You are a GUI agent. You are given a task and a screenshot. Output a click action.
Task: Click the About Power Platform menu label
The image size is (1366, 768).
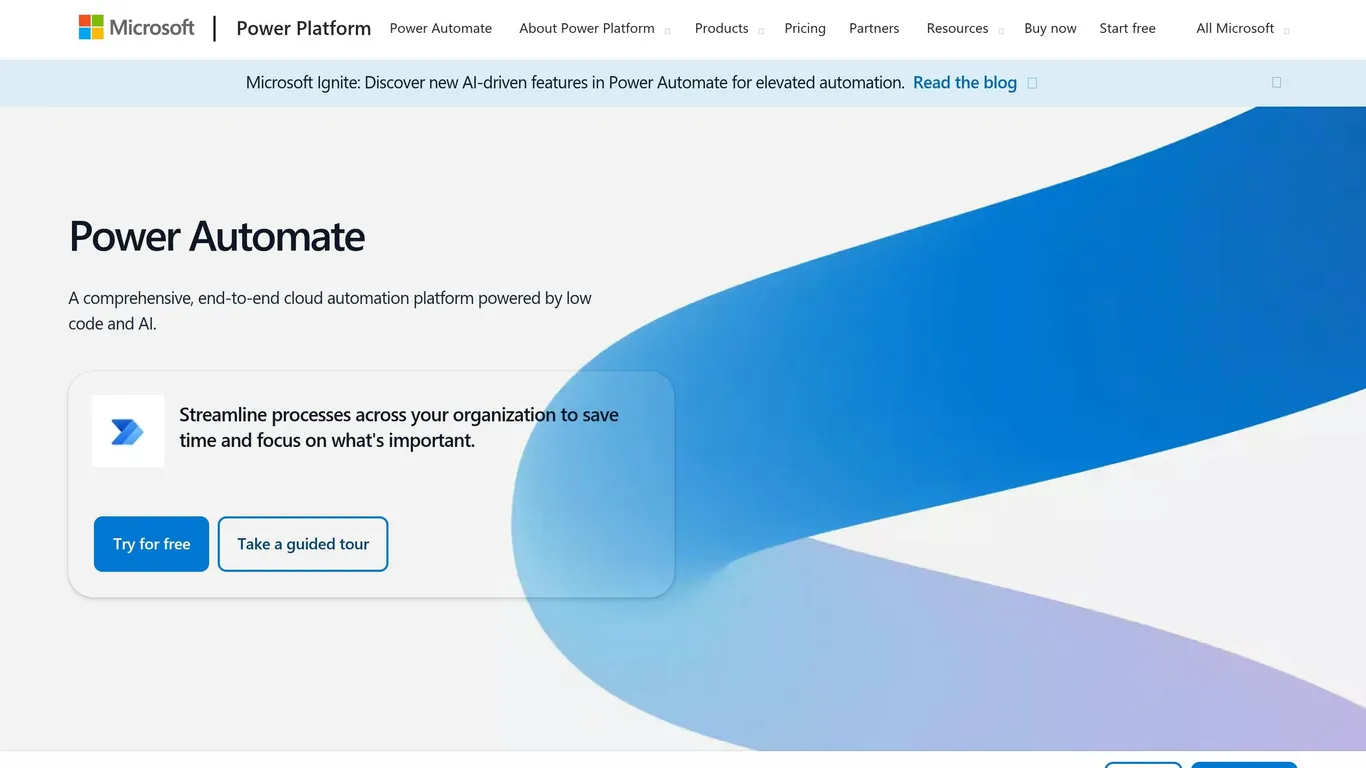tap(587, 28)
